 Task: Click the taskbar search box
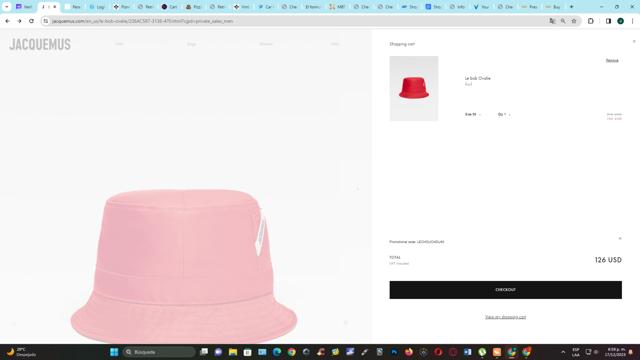159,352
